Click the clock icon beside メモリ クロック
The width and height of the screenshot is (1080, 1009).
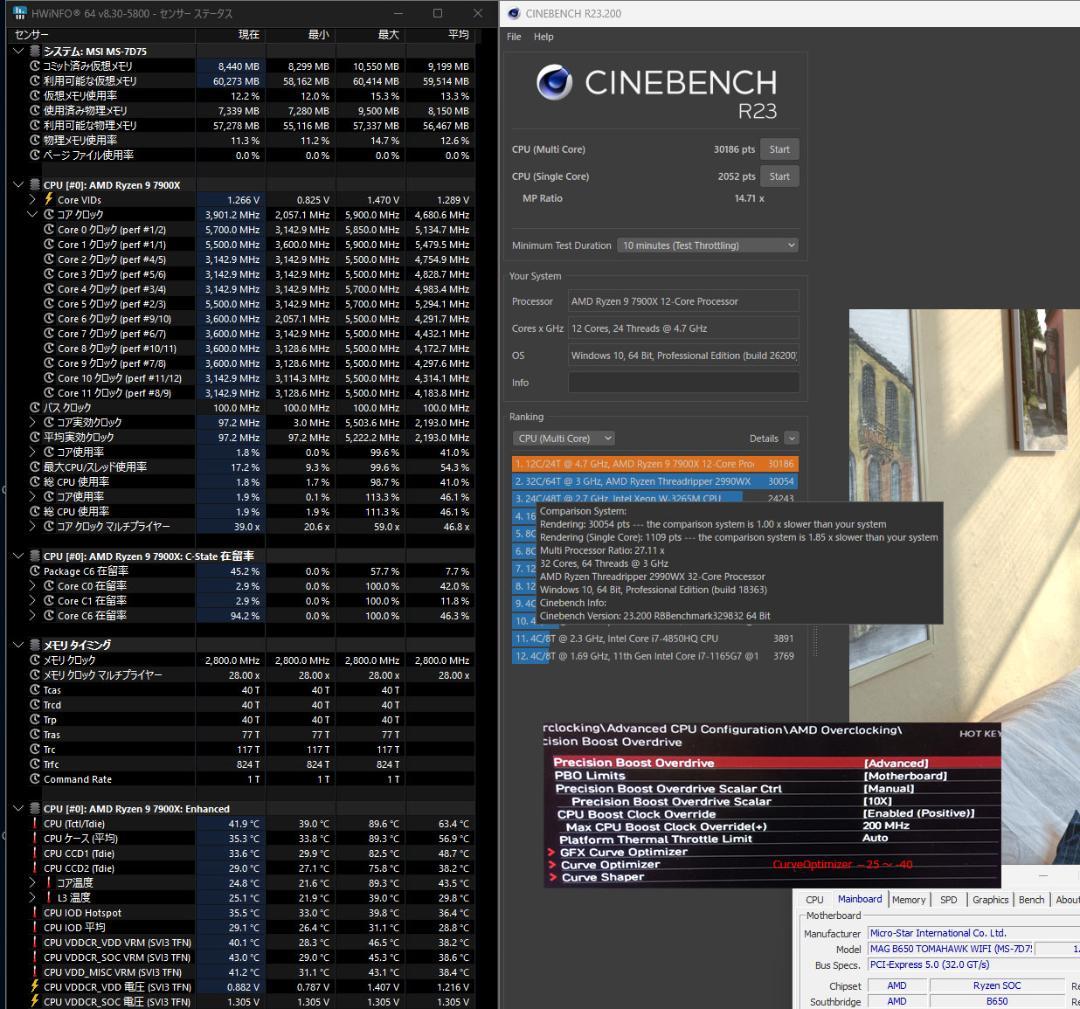pos(35,660)
